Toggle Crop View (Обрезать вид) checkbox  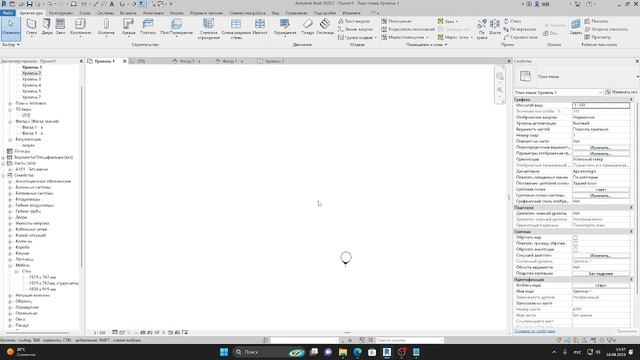575,237
